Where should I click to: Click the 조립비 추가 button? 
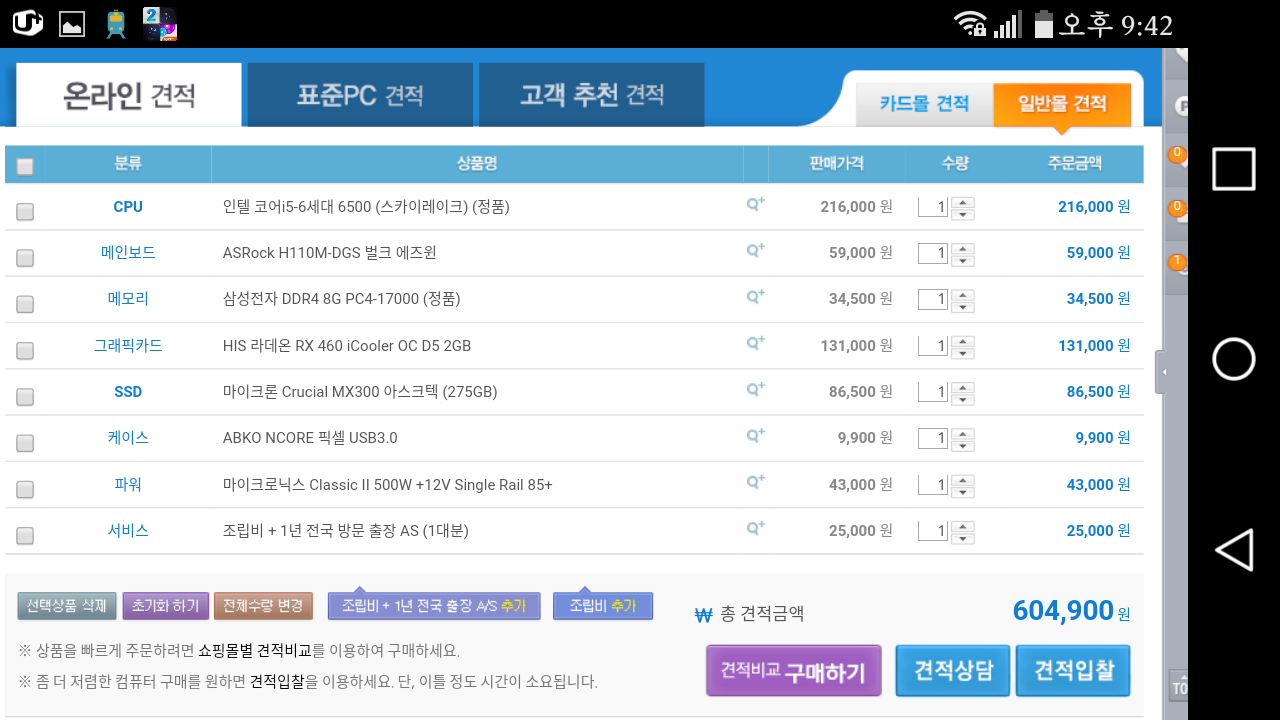click(x=603, y=606)
